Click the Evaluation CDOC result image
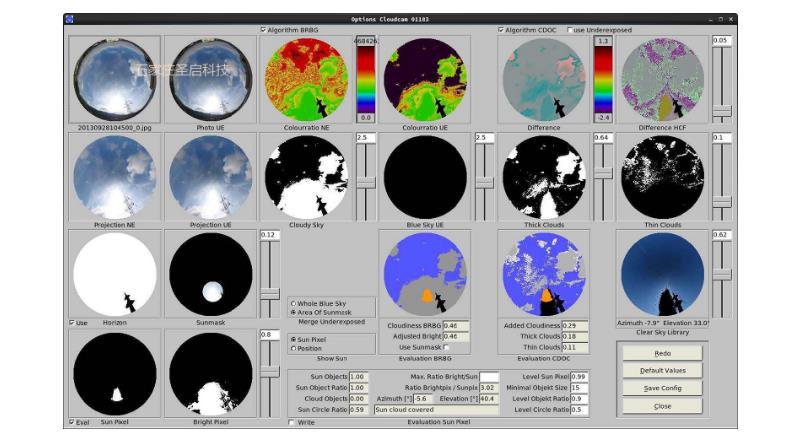The image size is (800, 442). coord(544,274)
